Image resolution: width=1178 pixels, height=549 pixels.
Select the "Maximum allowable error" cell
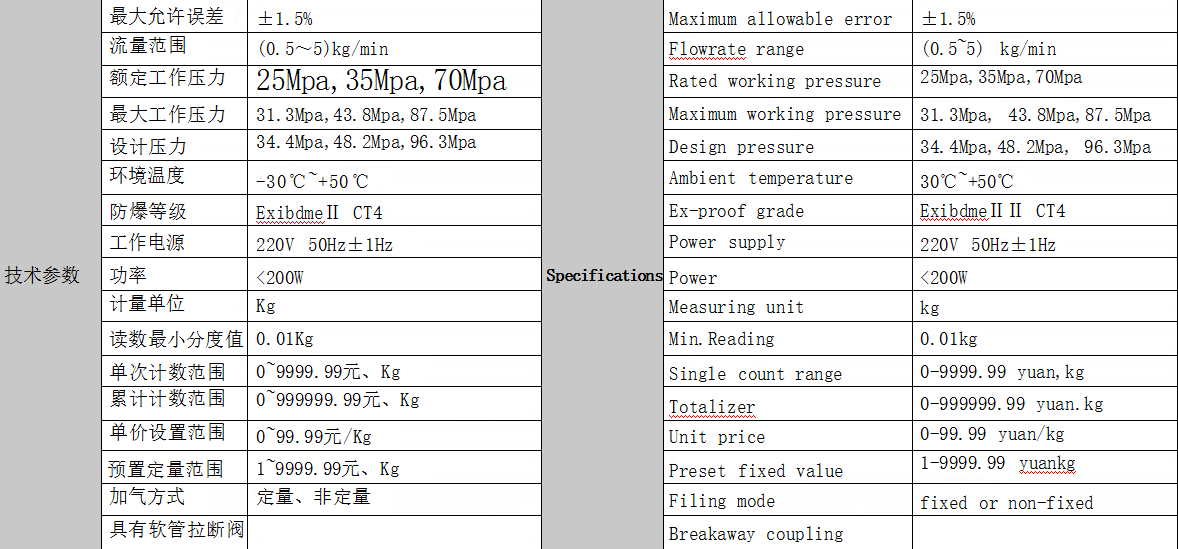tap(780, 19)
